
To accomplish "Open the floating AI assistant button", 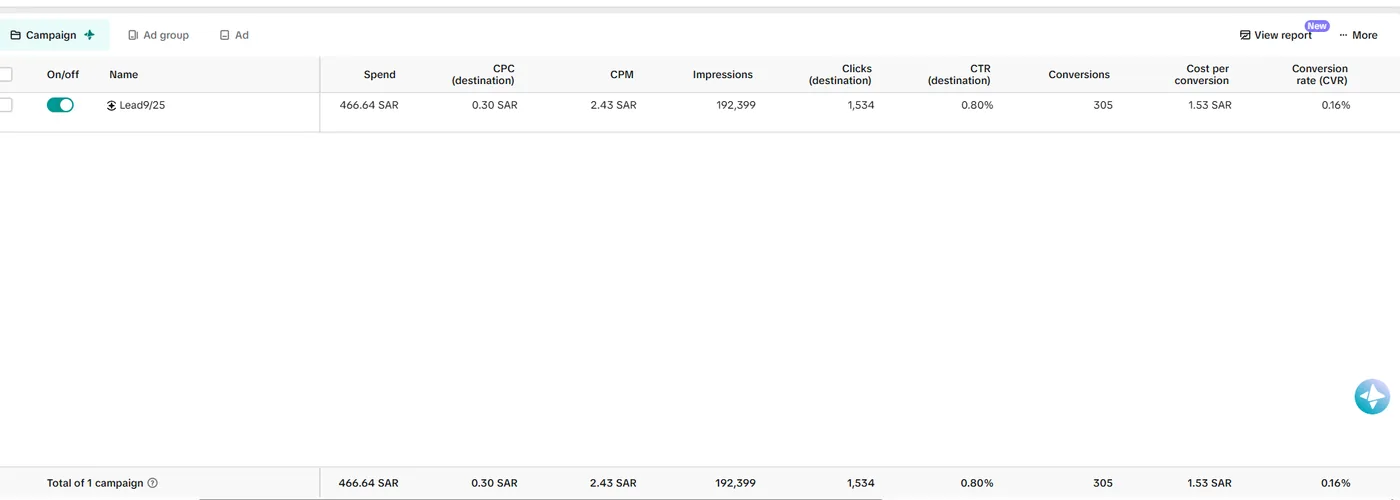I will point(1372,397).
